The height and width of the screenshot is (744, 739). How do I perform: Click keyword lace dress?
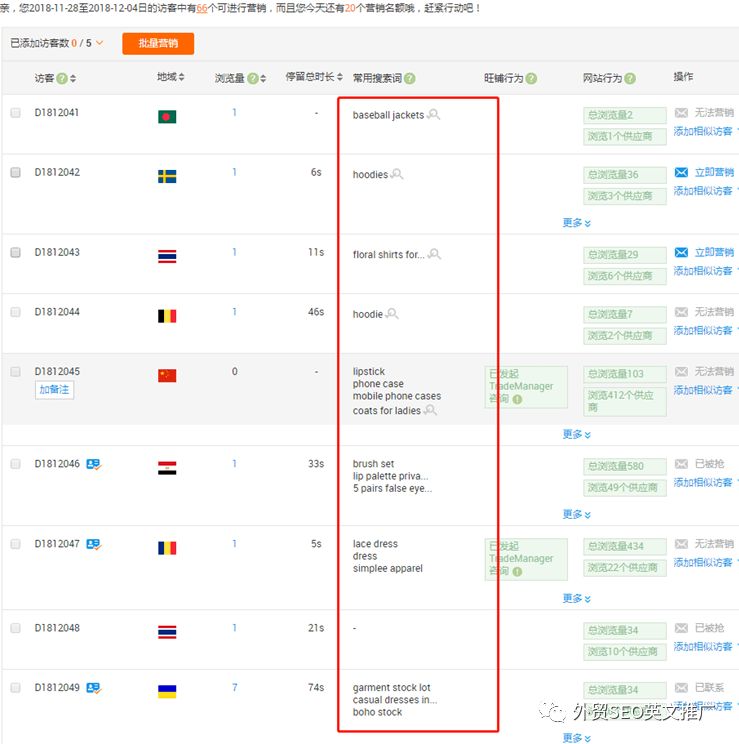(x=375, y=544)
